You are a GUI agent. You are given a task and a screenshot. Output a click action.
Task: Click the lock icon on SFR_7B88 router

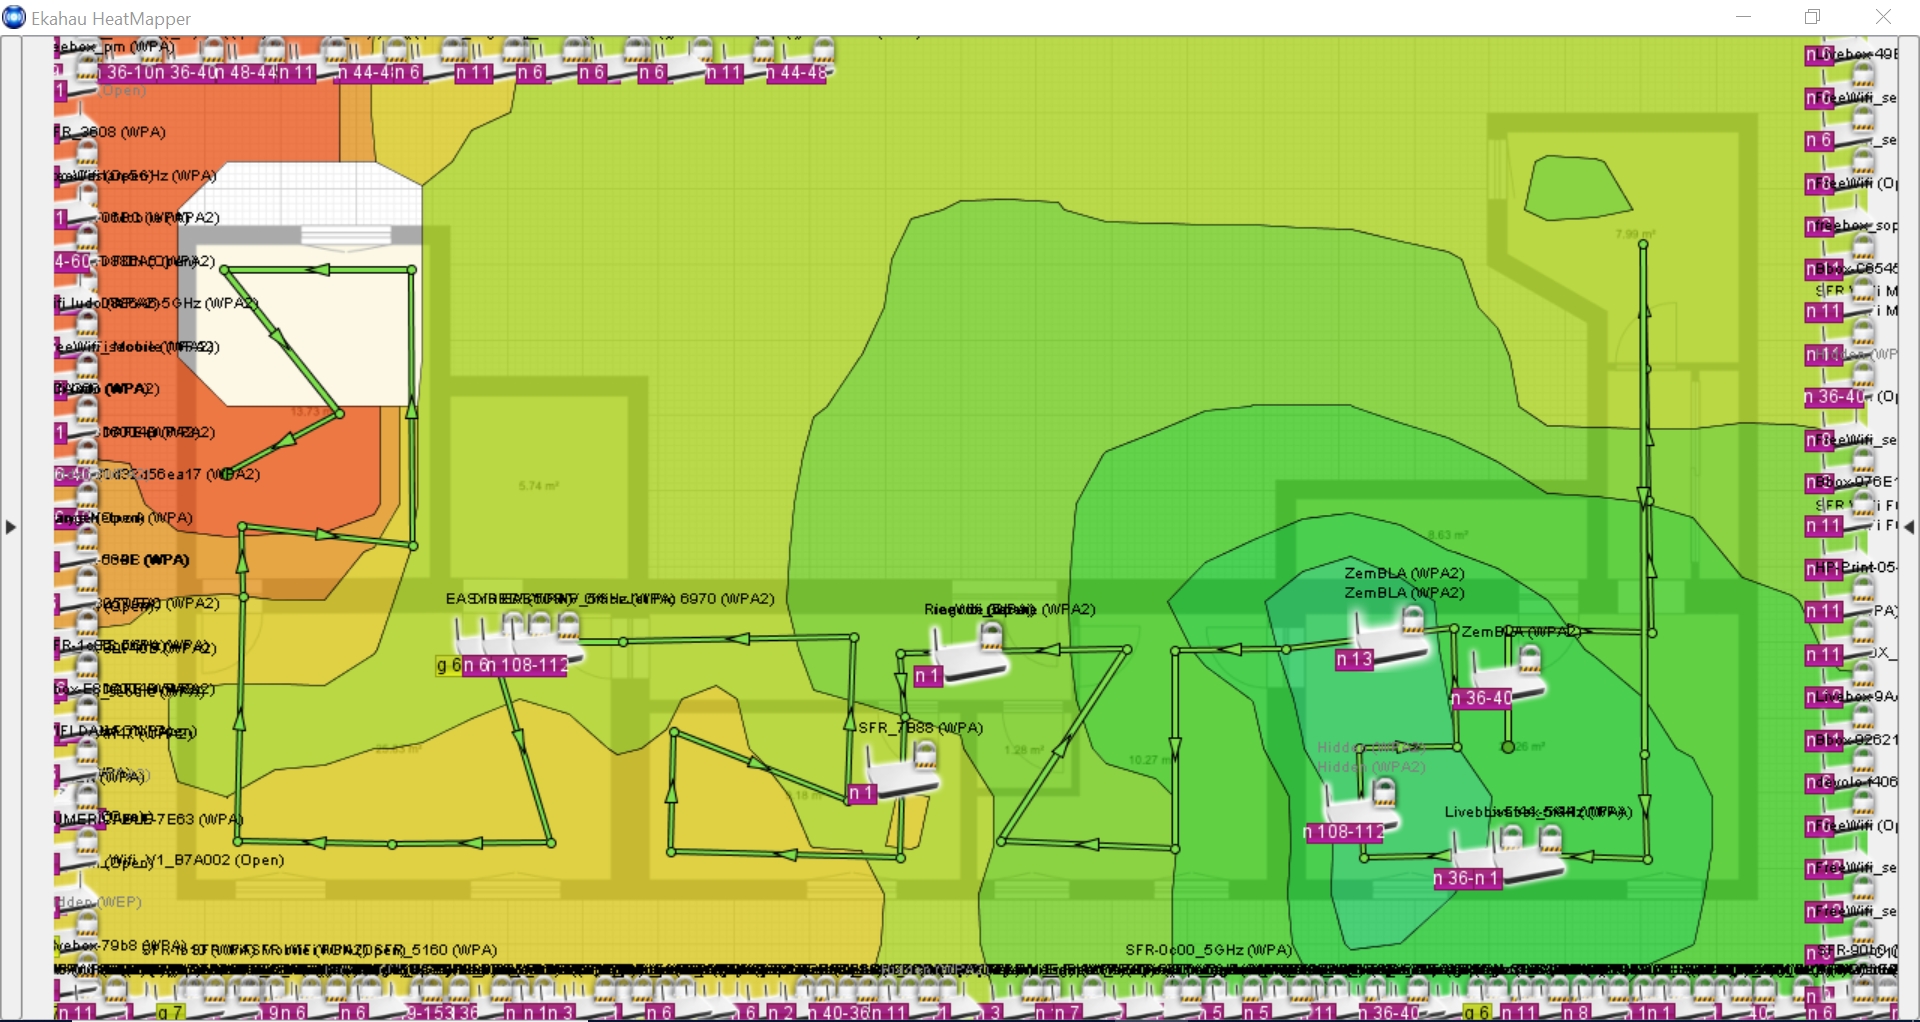pos(926,754)
